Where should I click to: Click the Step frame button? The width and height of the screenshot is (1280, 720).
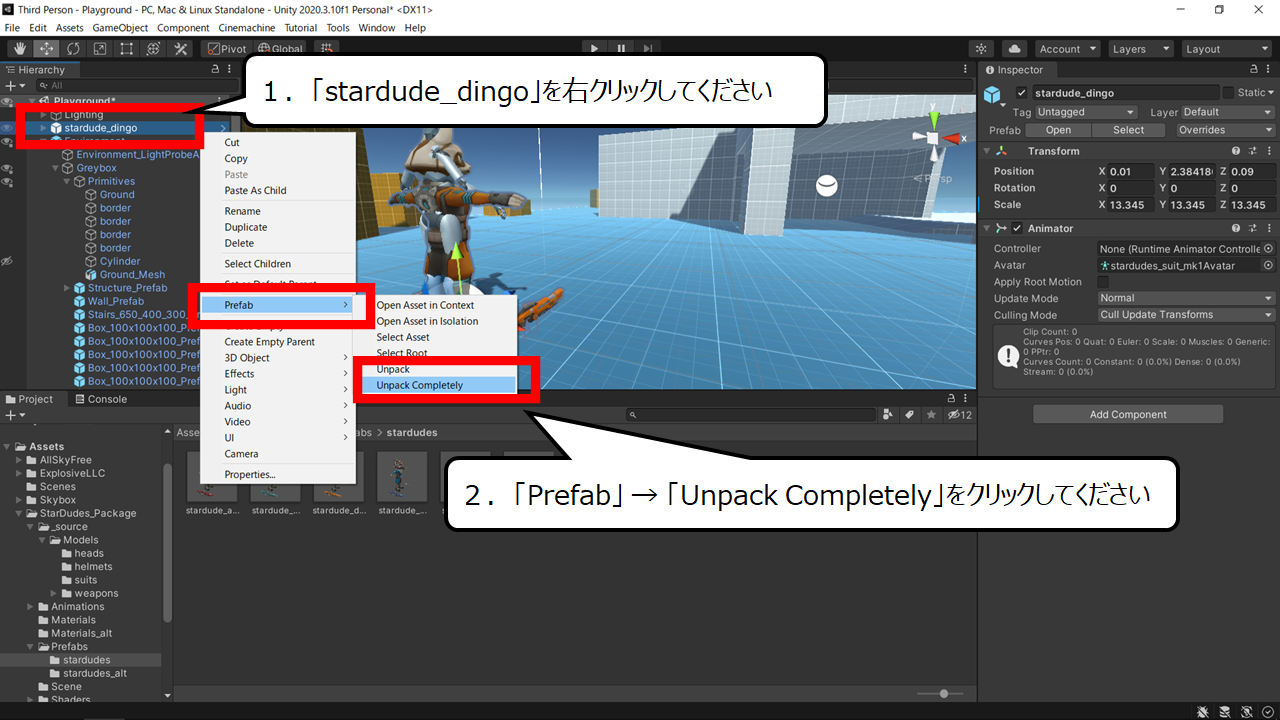point(648,48)
